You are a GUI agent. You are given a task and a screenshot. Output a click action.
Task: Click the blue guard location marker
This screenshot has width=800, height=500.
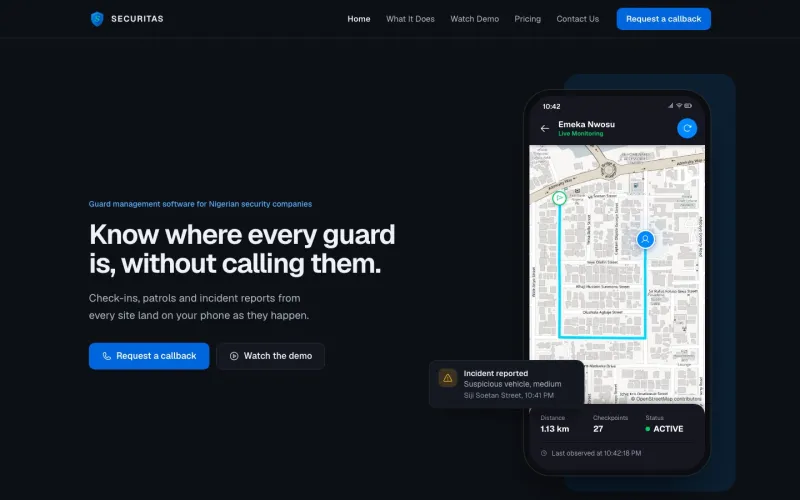645,239
